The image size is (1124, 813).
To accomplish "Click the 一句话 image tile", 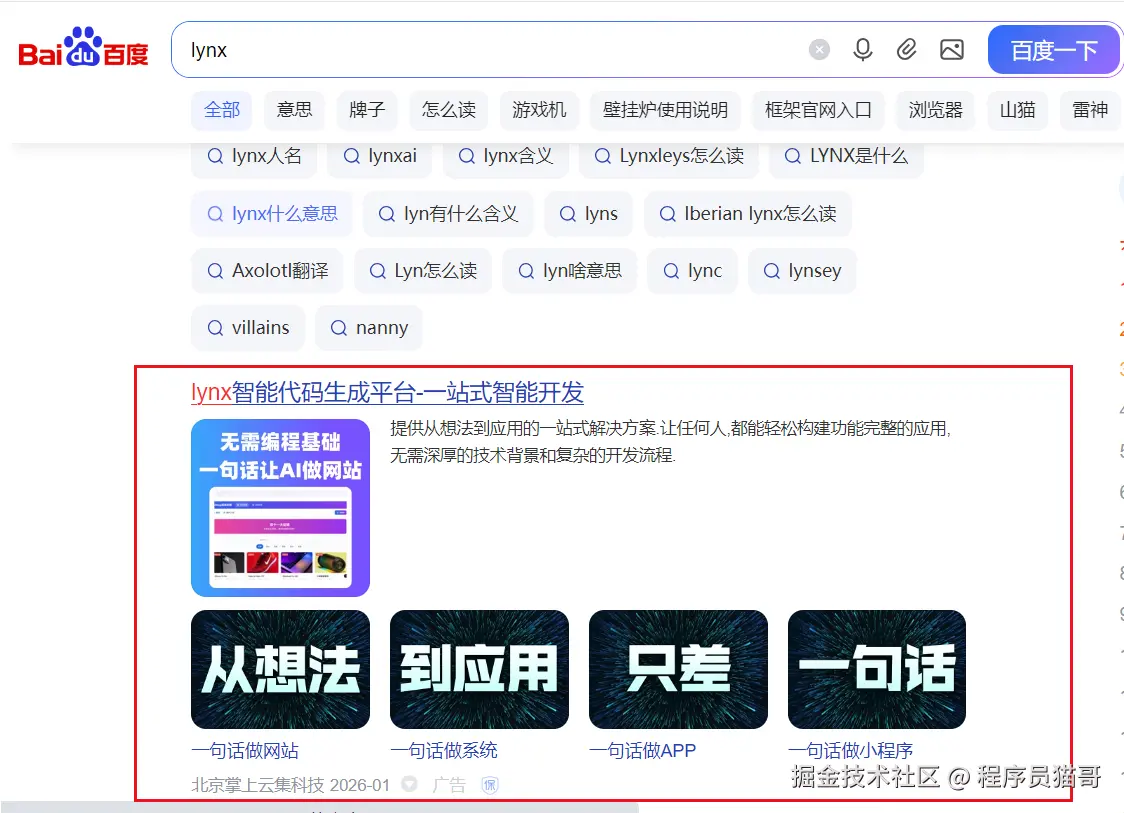I will pos(877,670).
